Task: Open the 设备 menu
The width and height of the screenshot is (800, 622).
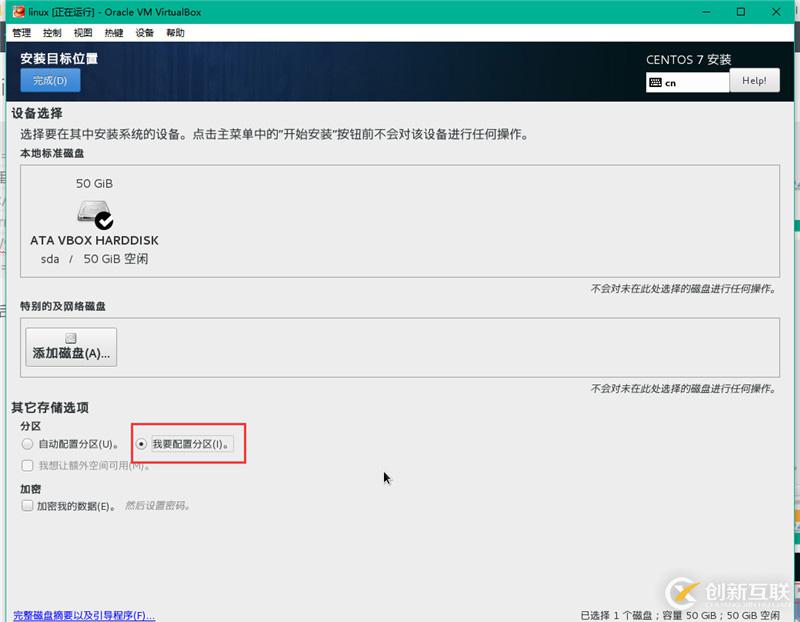Action: pos(144,33)
